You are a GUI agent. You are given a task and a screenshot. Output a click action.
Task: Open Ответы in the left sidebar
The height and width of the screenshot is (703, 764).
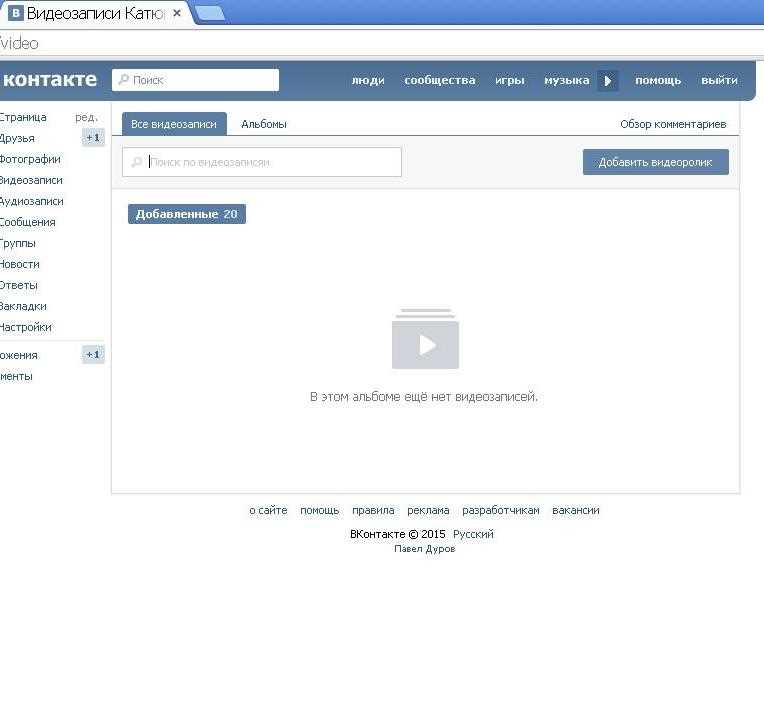pos(19,285)
